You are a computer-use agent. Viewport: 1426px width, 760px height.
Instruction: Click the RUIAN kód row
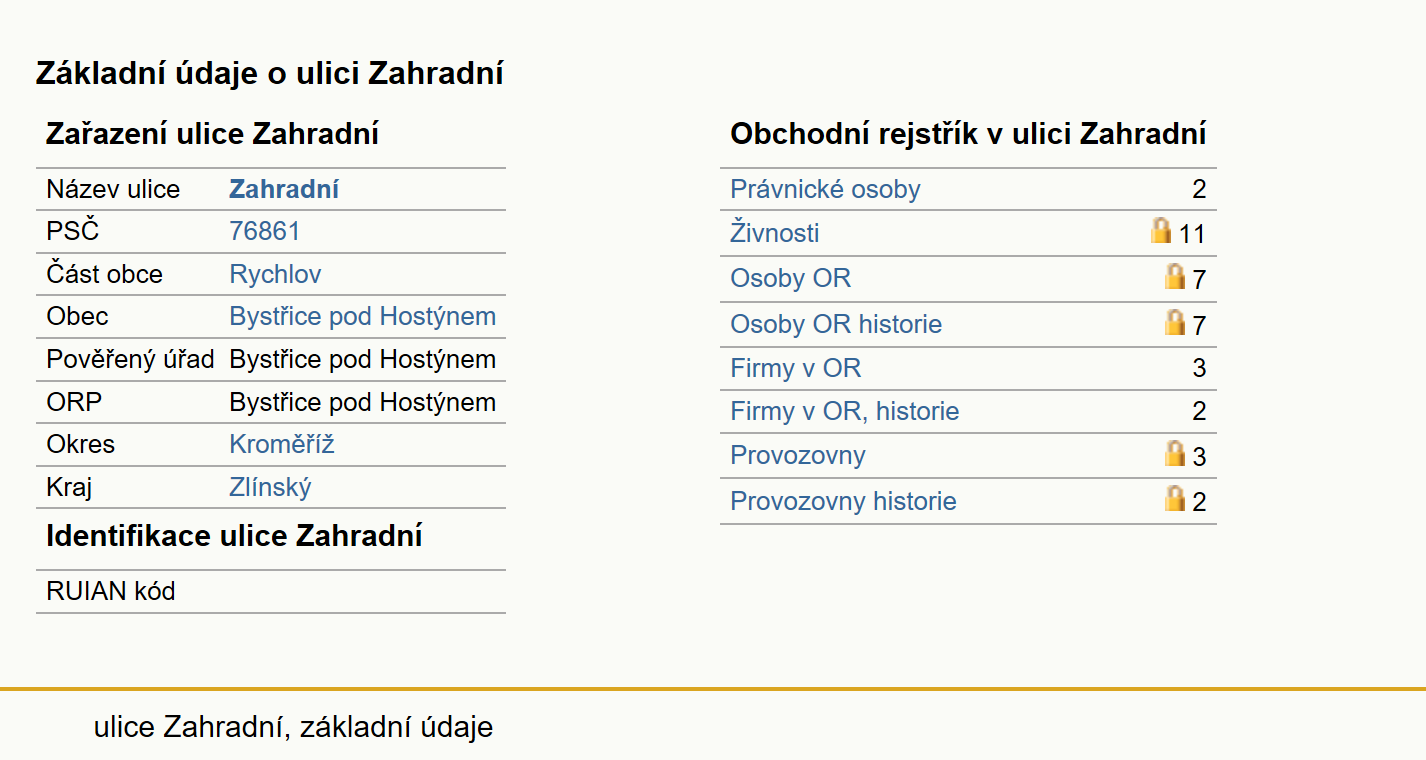click(x=271, y=591)
